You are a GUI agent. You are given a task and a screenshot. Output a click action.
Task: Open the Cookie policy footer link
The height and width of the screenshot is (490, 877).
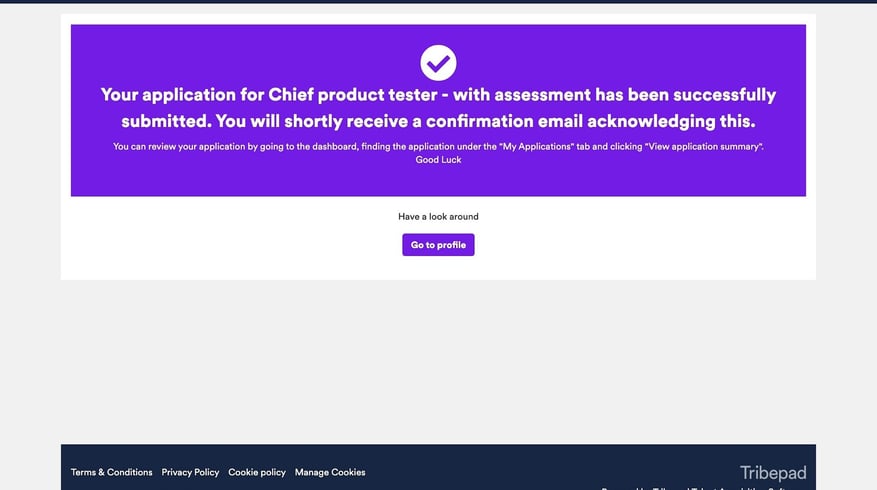pyautogui.click(x=257, y=472)
